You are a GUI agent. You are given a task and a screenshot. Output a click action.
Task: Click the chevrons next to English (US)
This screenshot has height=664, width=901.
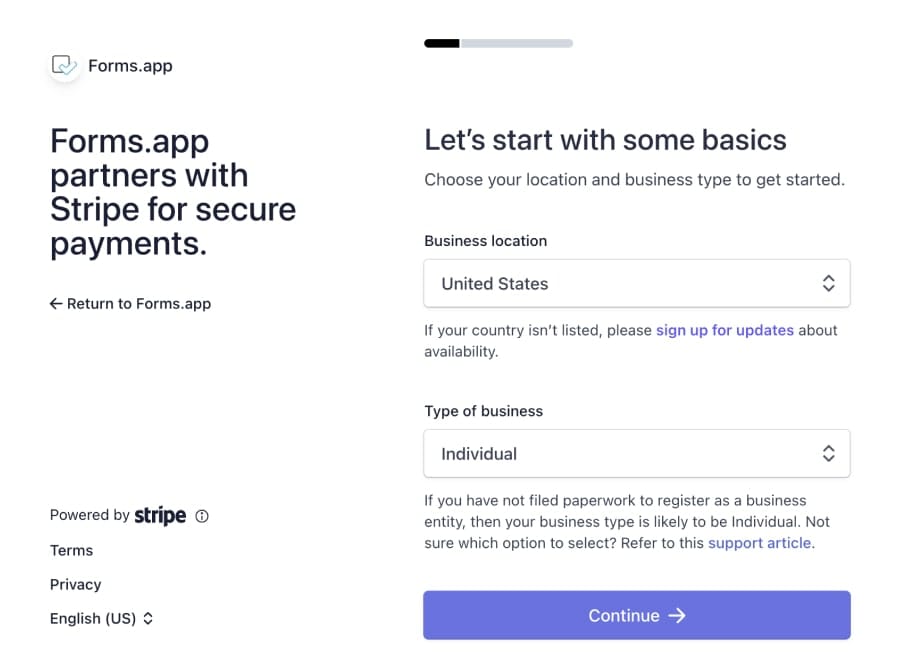pyautogui.click(x=148, y=619)
